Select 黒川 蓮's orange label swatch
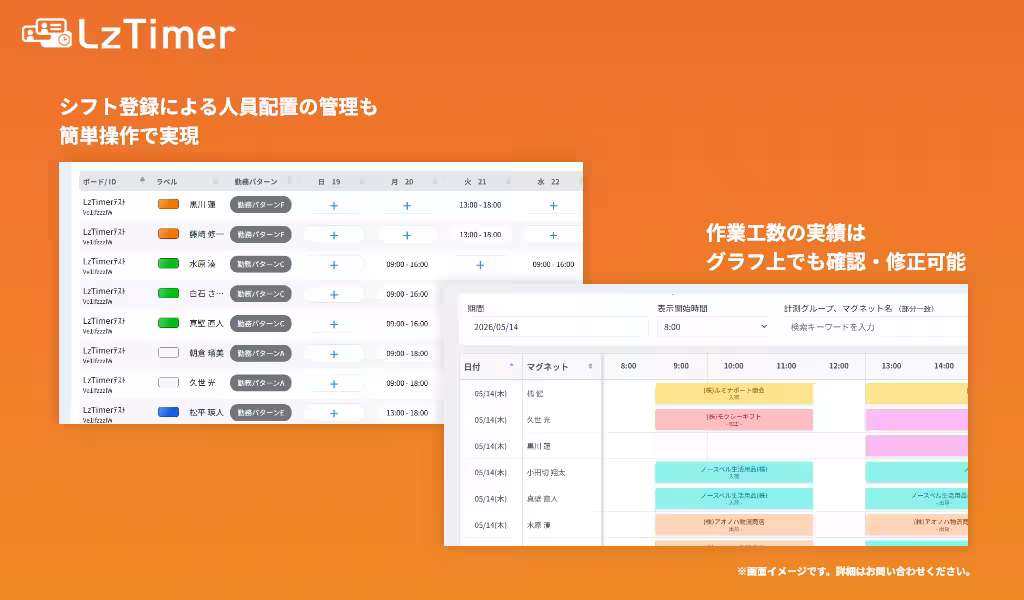Image resolution: width=1024 pixels, height=600 pixels. coord(168,204)
